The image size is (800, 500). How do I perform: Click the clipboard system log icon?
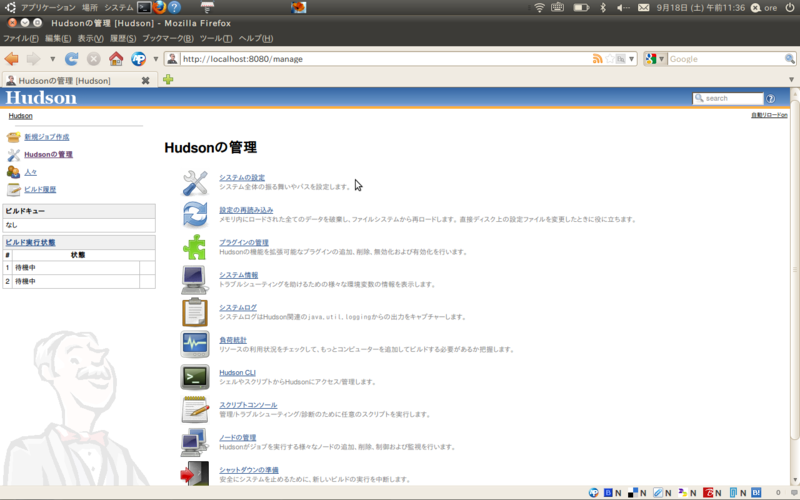[x=195, y=312]
